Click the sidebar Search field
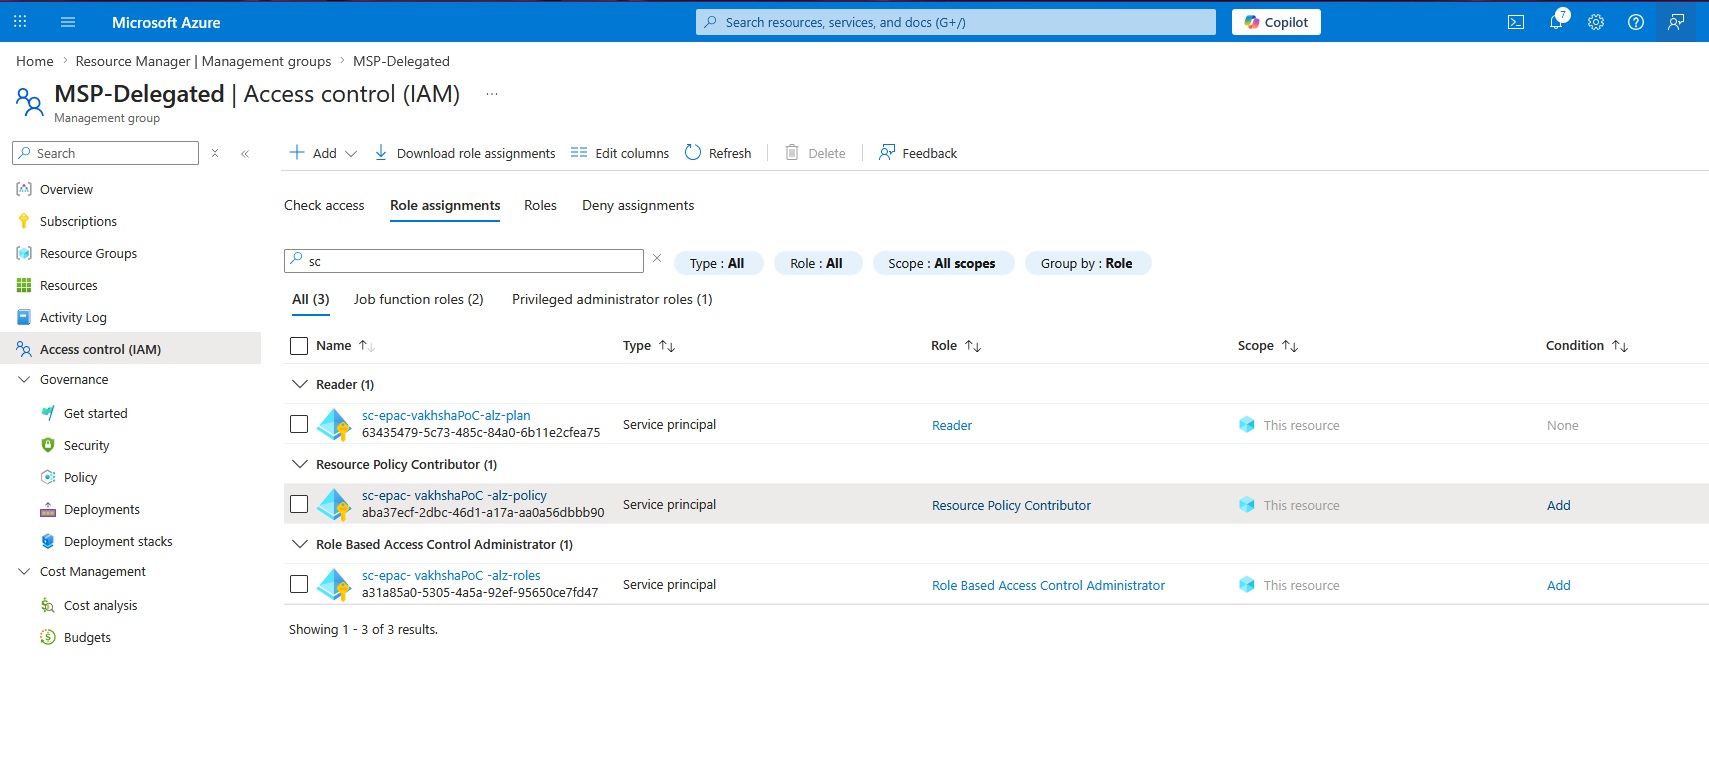The height and width of the screenshot is (757, 1709). 105,153
